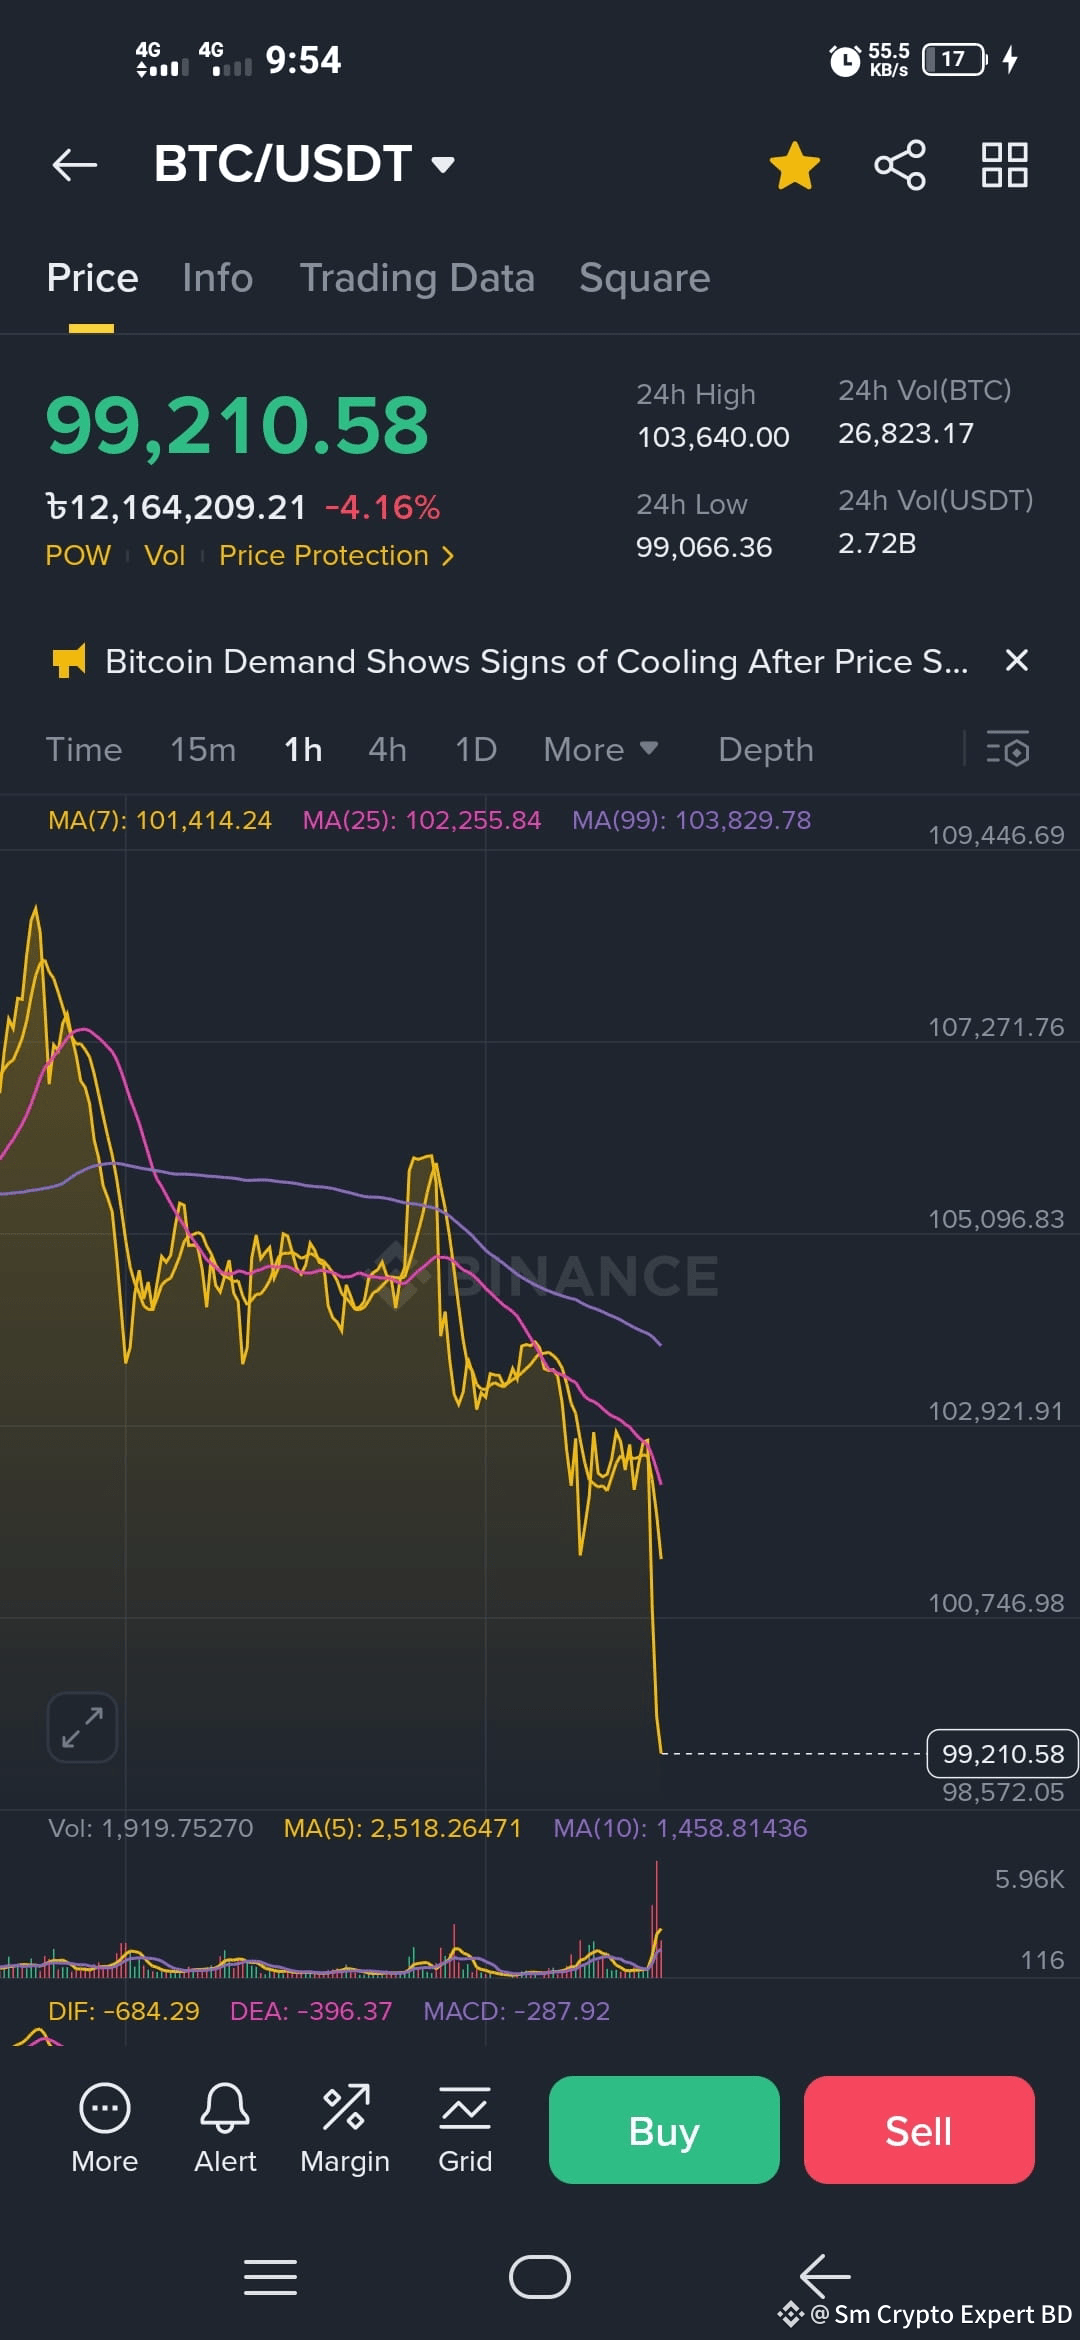1080x2340 pixels.
Task: Switch to the Info tab
Action: tap(217, 278)
